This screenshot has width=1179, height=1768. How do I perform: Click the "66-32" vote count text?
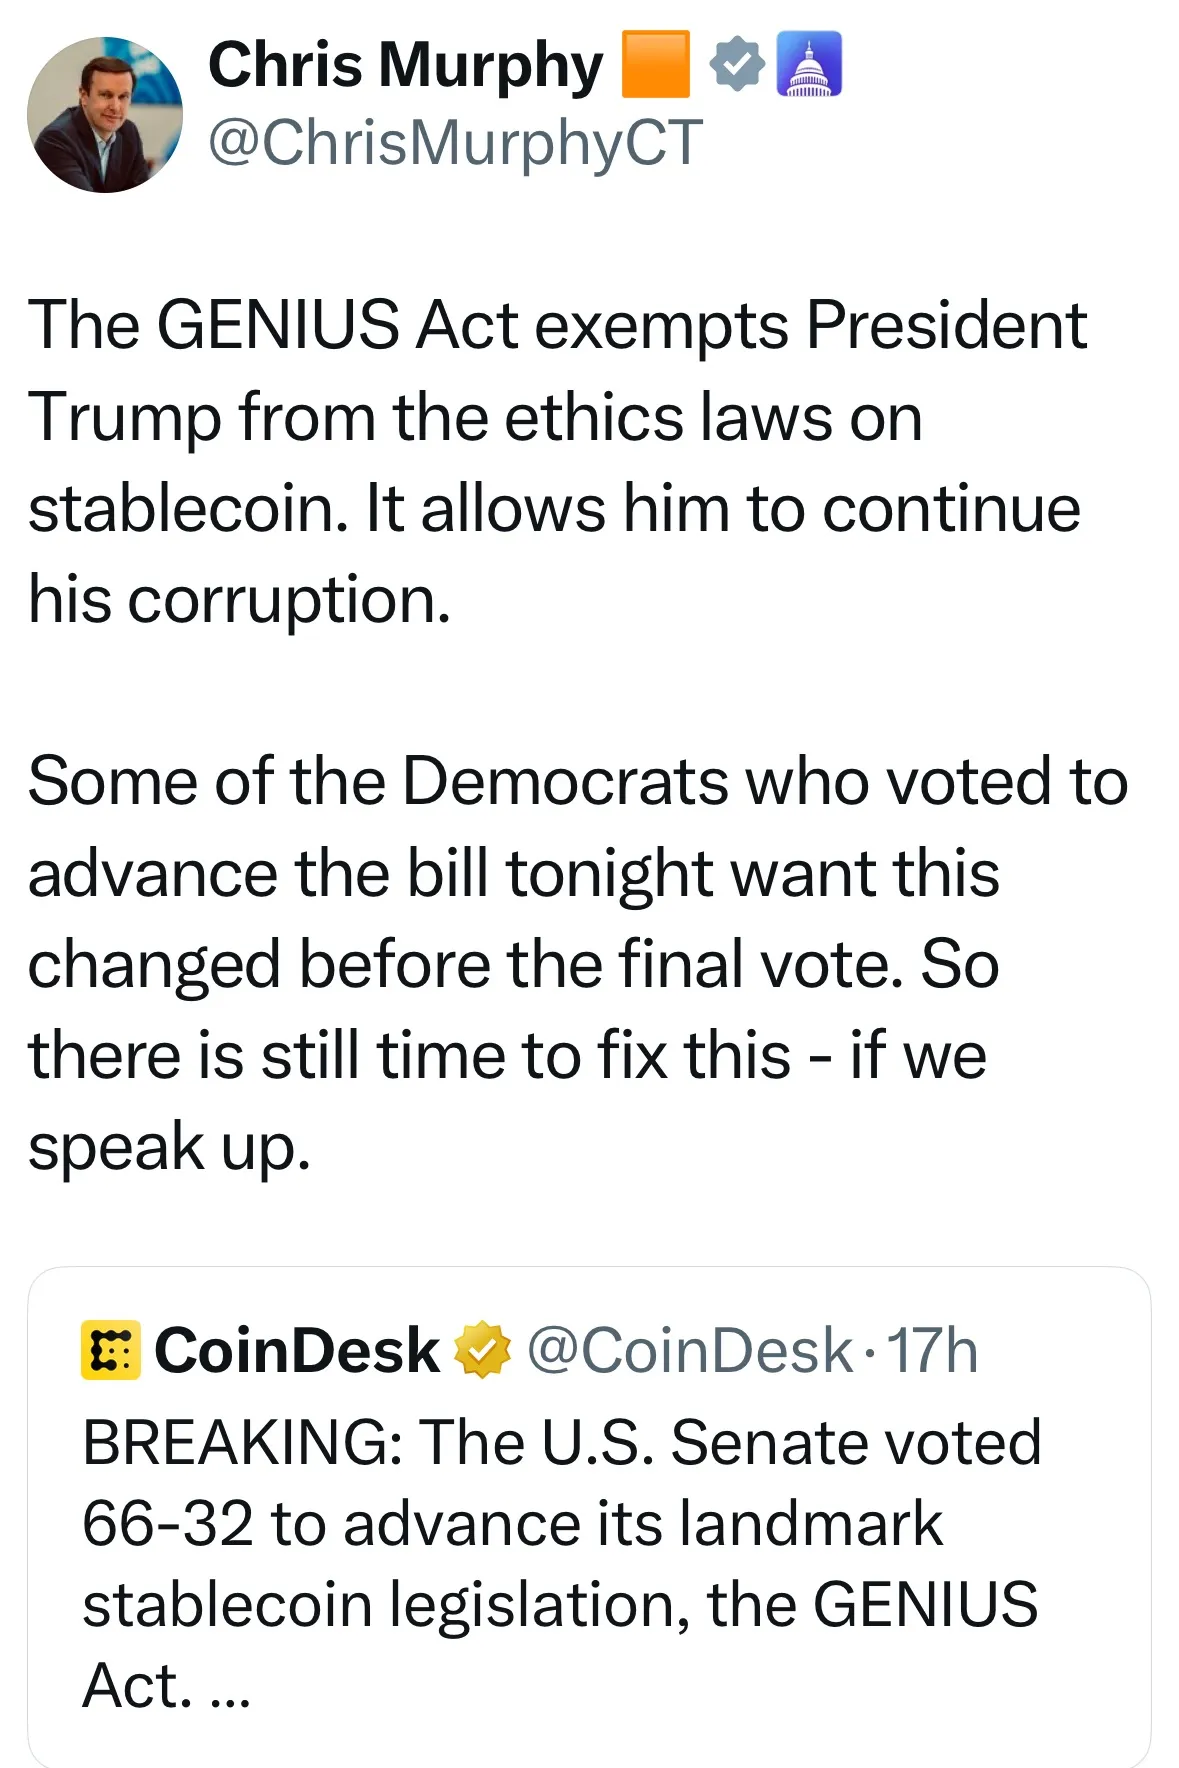[x=168, y=1524]
